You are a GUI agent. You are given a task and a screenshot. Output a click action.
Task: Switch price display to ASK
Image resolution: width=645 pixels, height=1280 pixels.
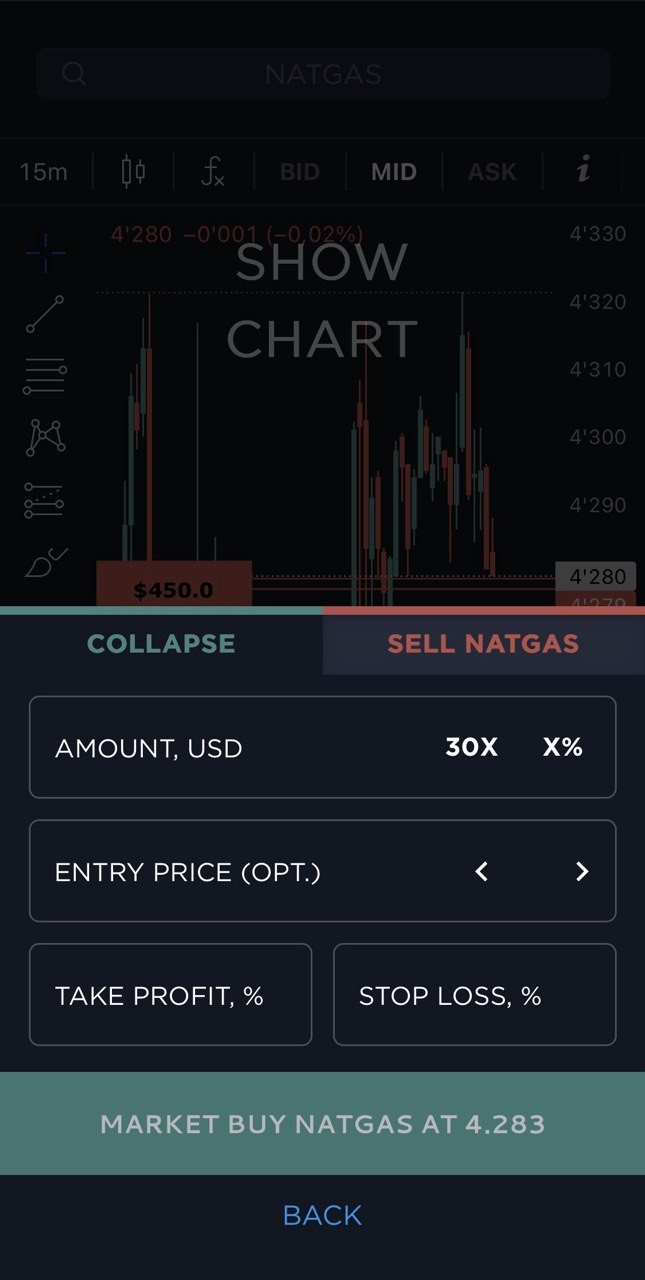(x=491, y=171)
